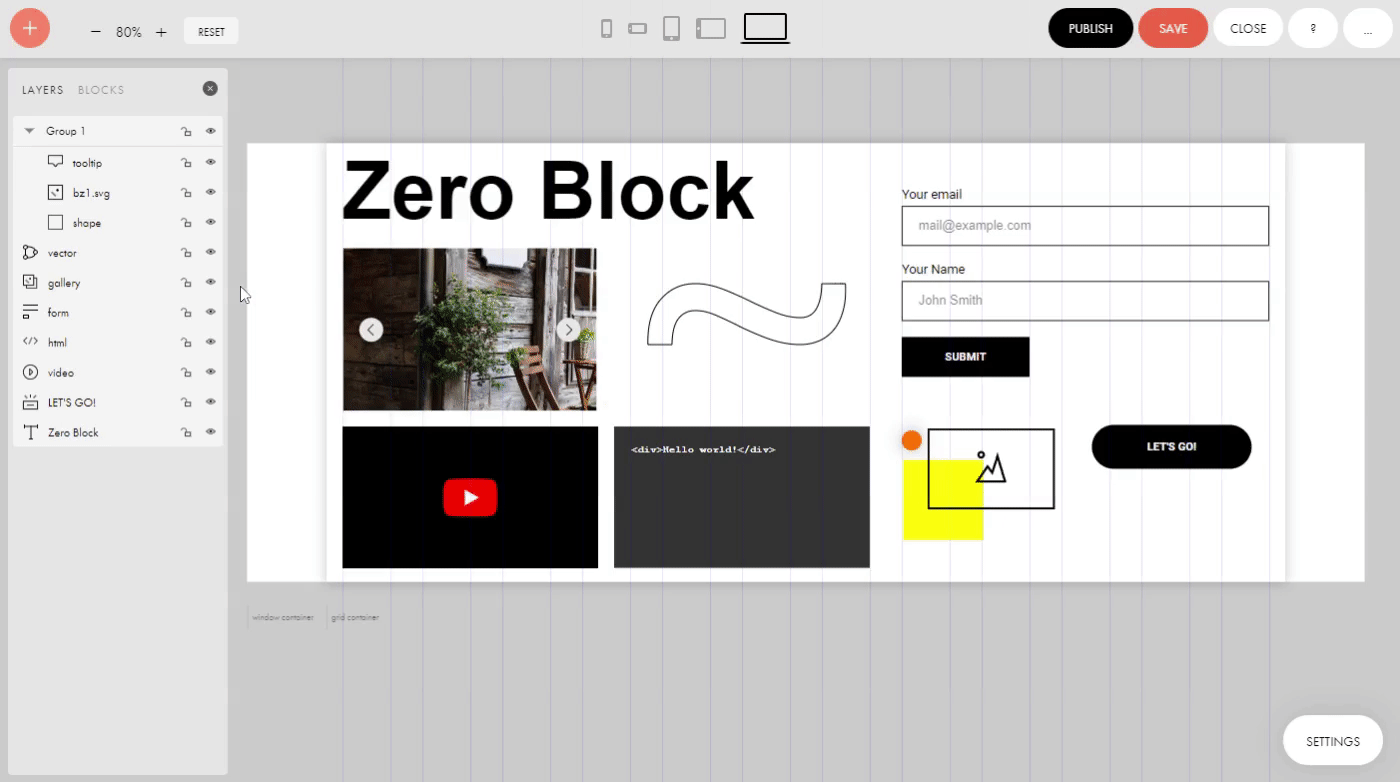Open the SETTINGS panel

tap(1332, 740)
